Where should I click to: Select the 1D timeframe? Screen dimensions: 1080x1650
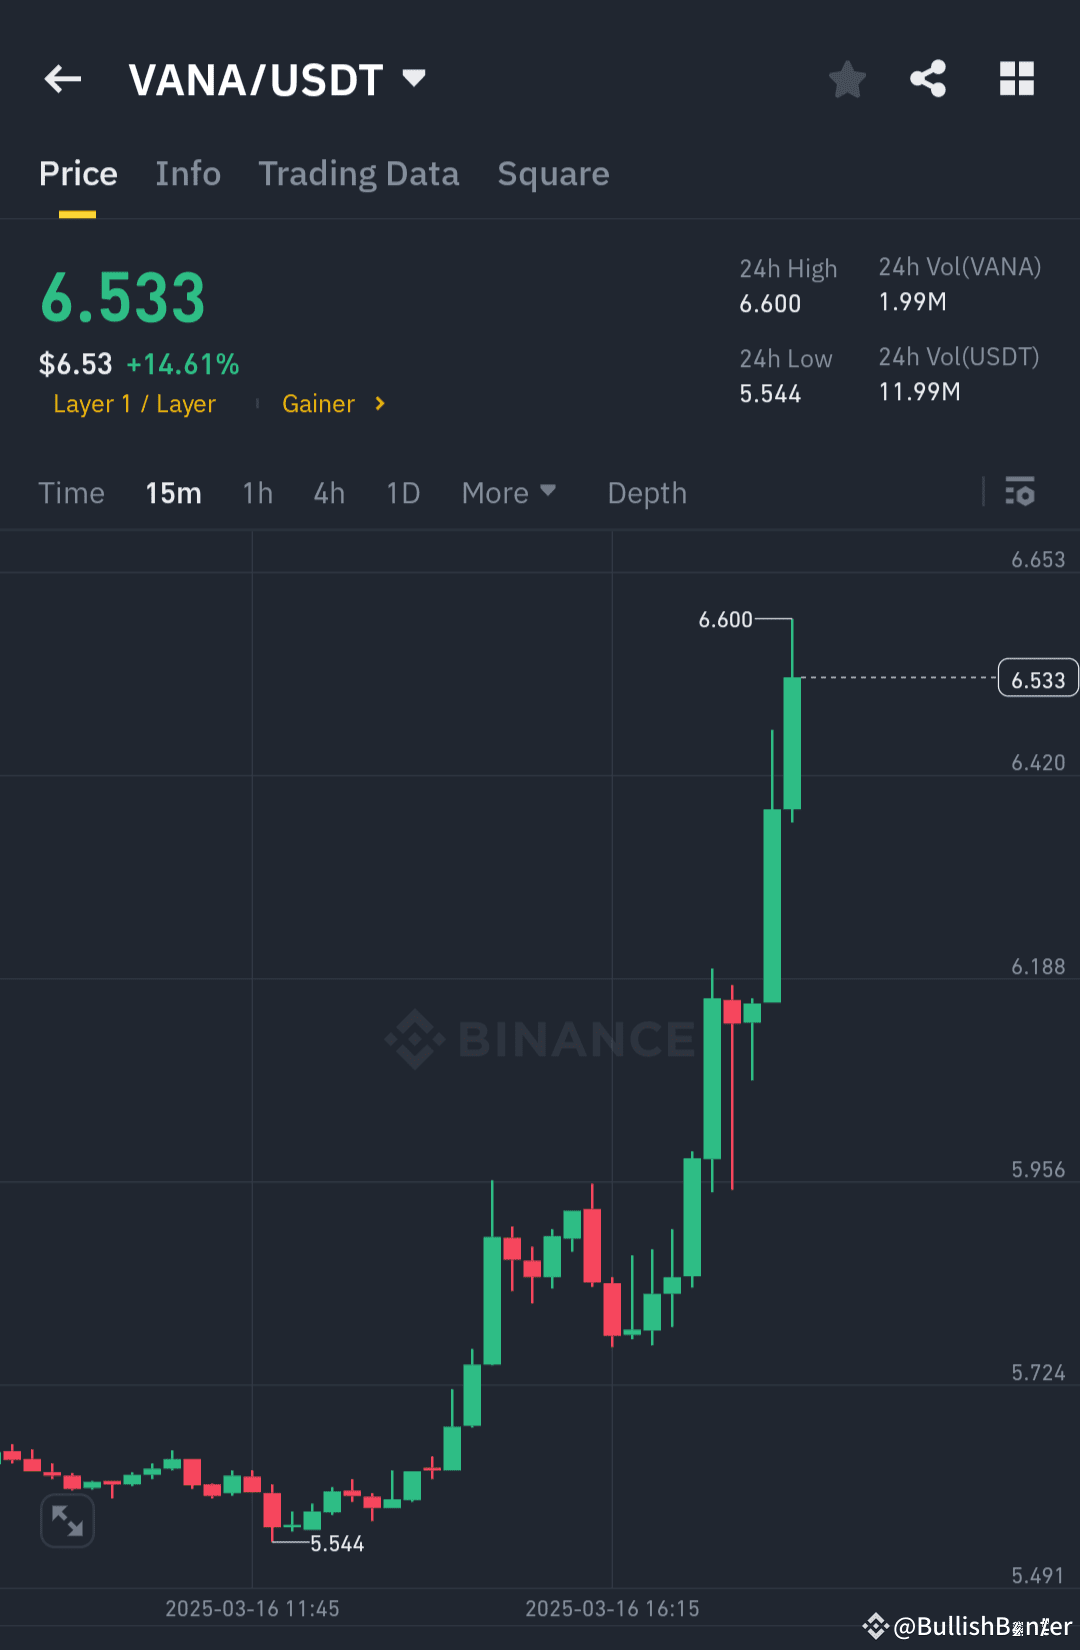click(403, 492)
